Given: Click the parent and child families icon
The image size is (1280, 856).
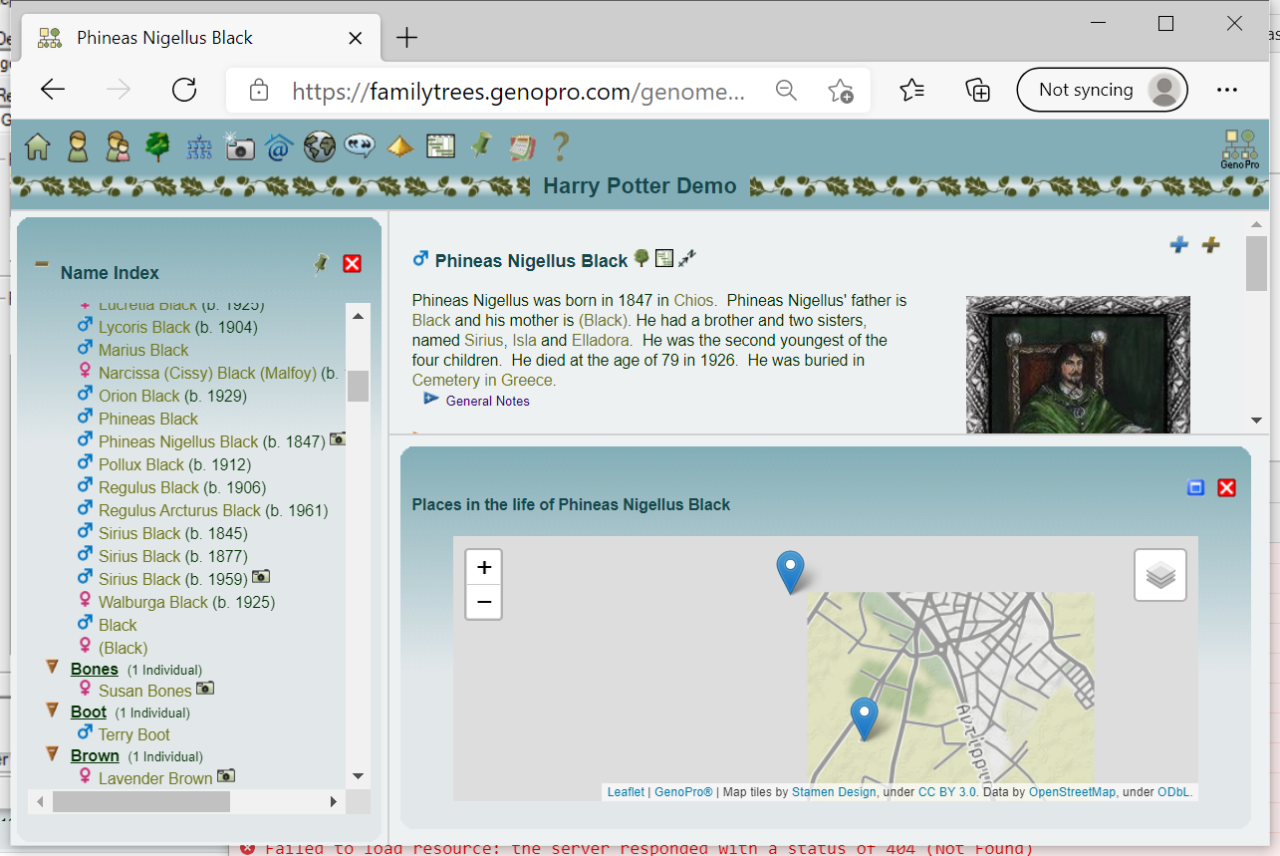Looking at the screenshot, I should tap(118, 147).
